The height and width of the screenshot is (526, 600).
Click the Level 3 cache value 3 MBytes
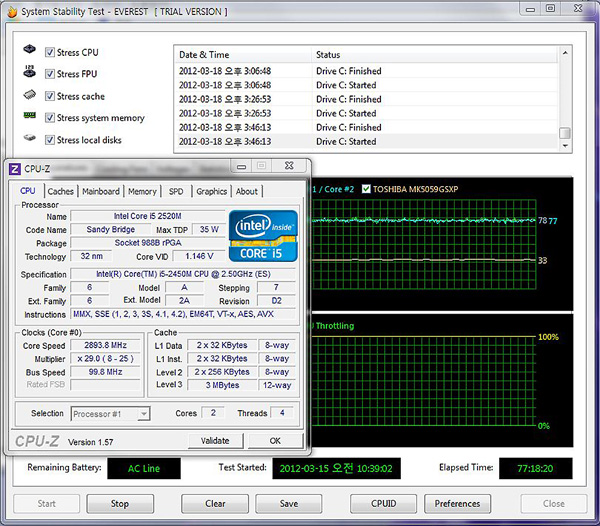[222, 385]
